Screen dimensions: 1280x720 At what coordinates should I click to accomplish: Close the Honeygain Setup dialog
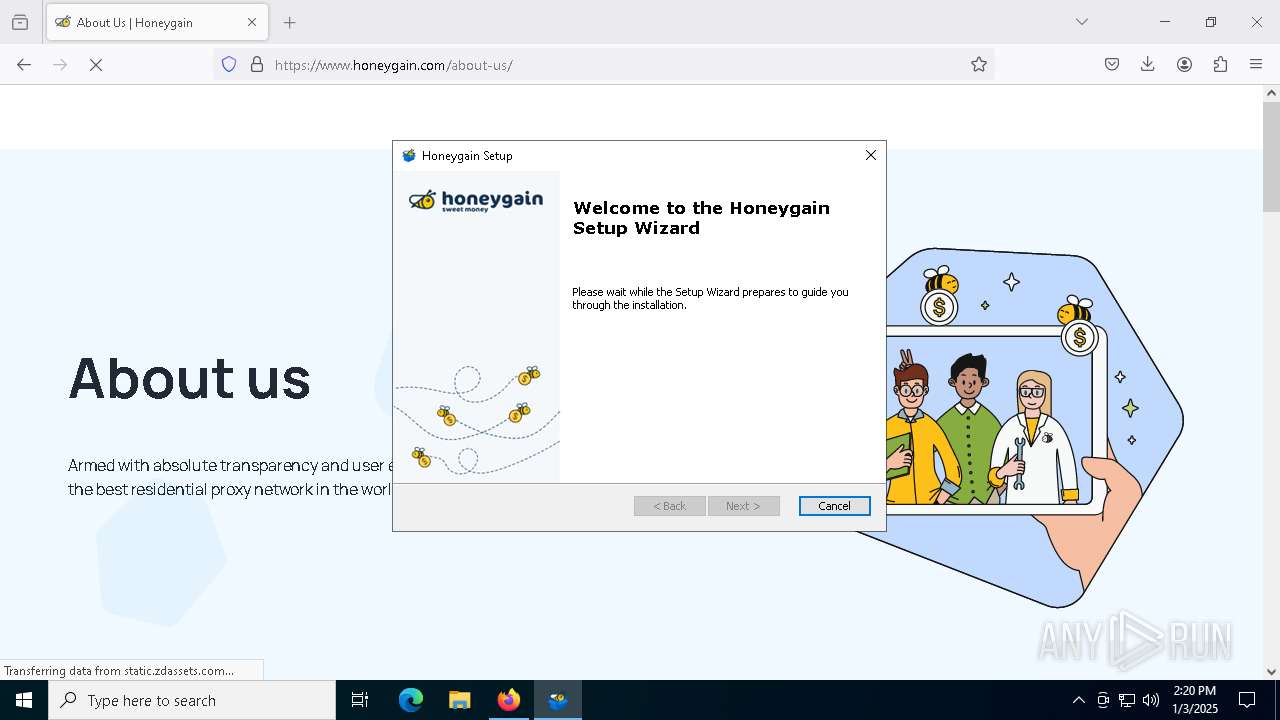(871, 155)
